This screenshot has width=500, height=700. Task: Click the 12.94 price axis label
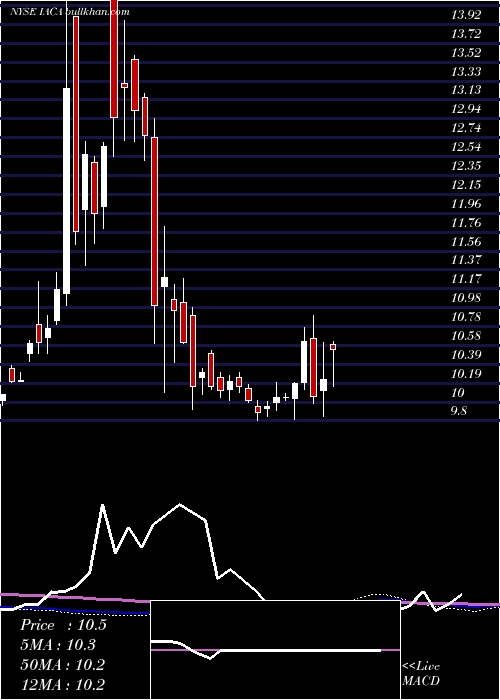[x=466, y=109]
